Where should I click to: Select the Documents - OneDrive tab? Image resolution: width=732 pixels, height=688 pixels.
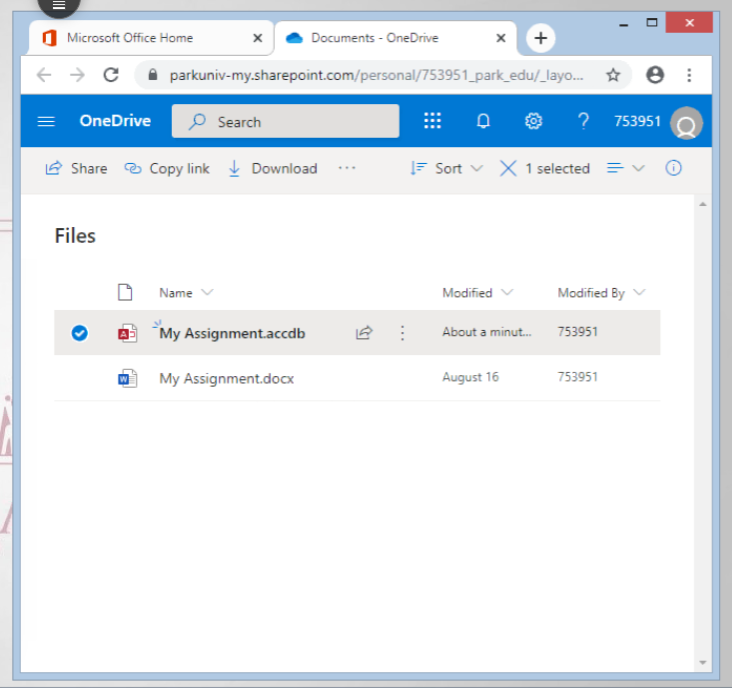(395, 38)
